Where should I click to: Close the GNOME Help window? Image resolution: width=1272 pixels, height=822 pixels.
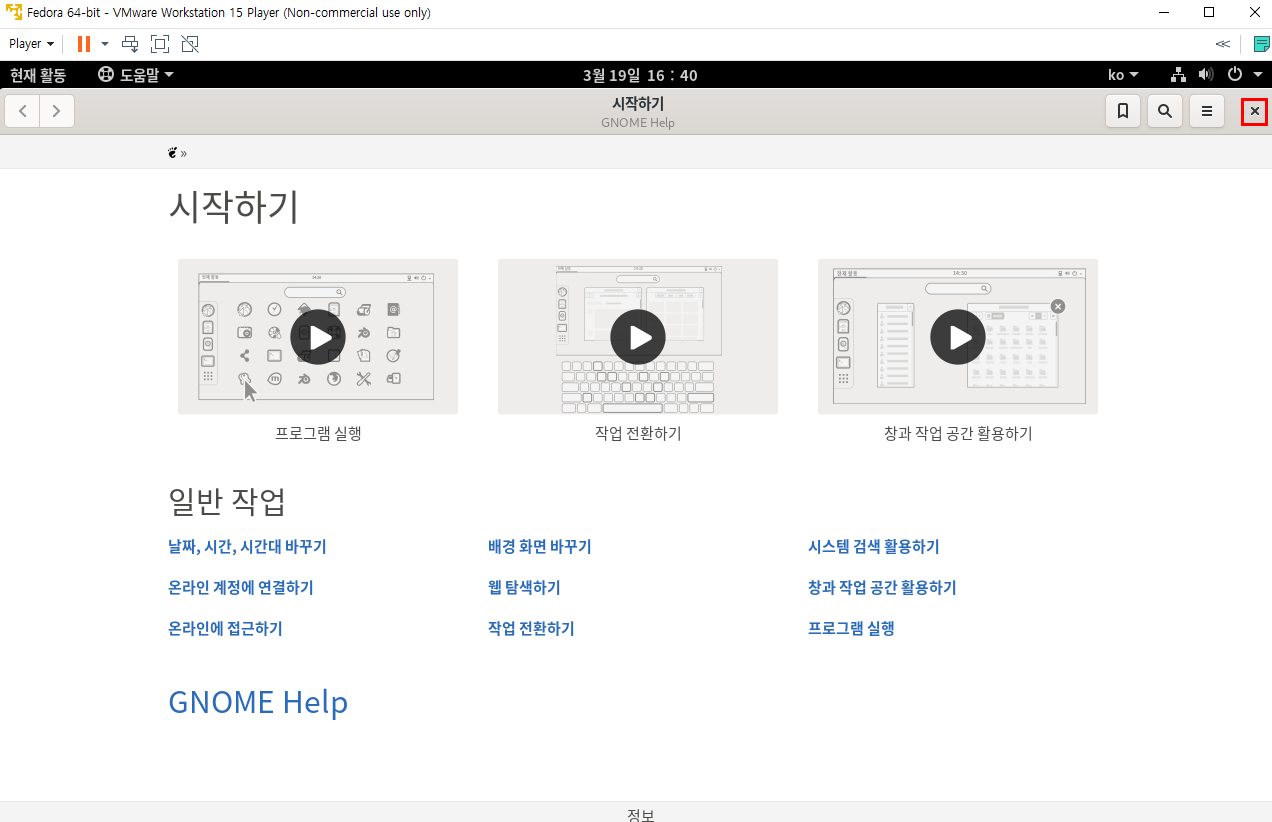(1255, 111)
